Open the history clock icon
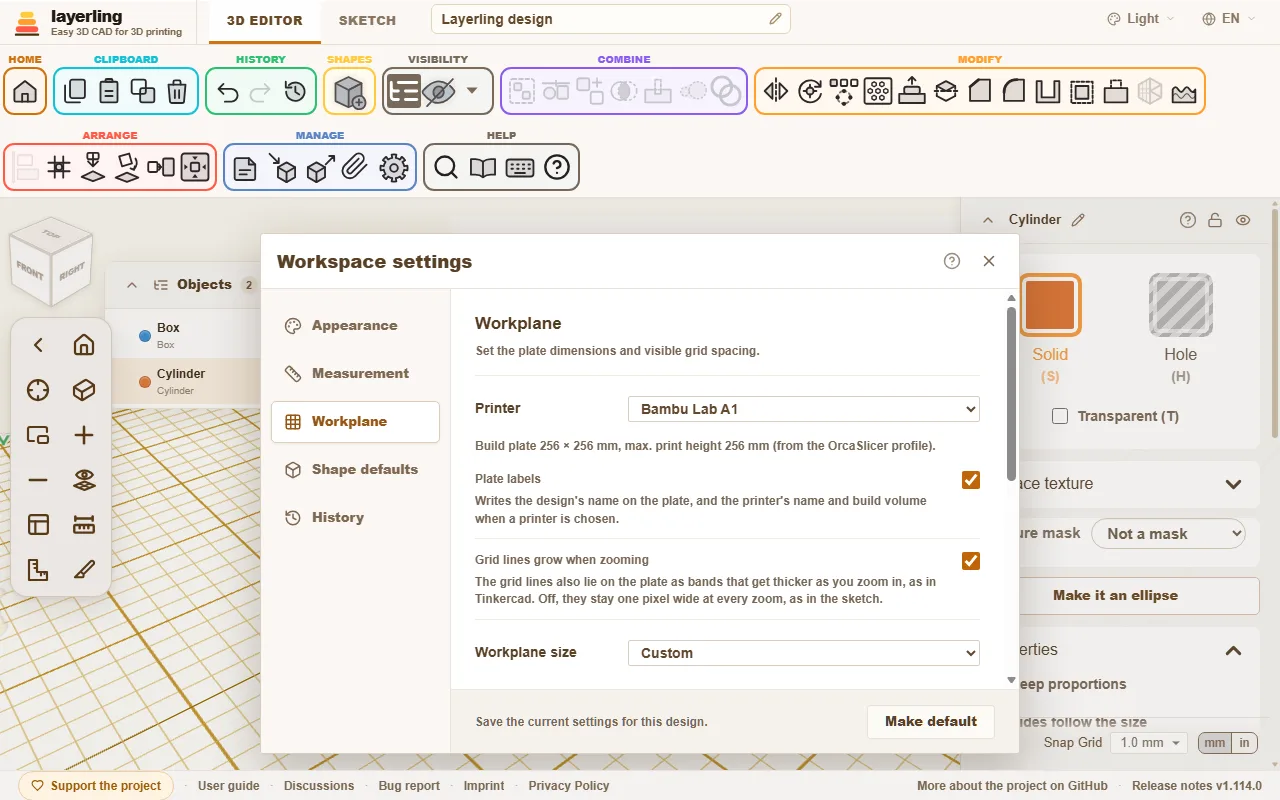This screenshot has height=800, width=1280. click(x=295, y=91)
